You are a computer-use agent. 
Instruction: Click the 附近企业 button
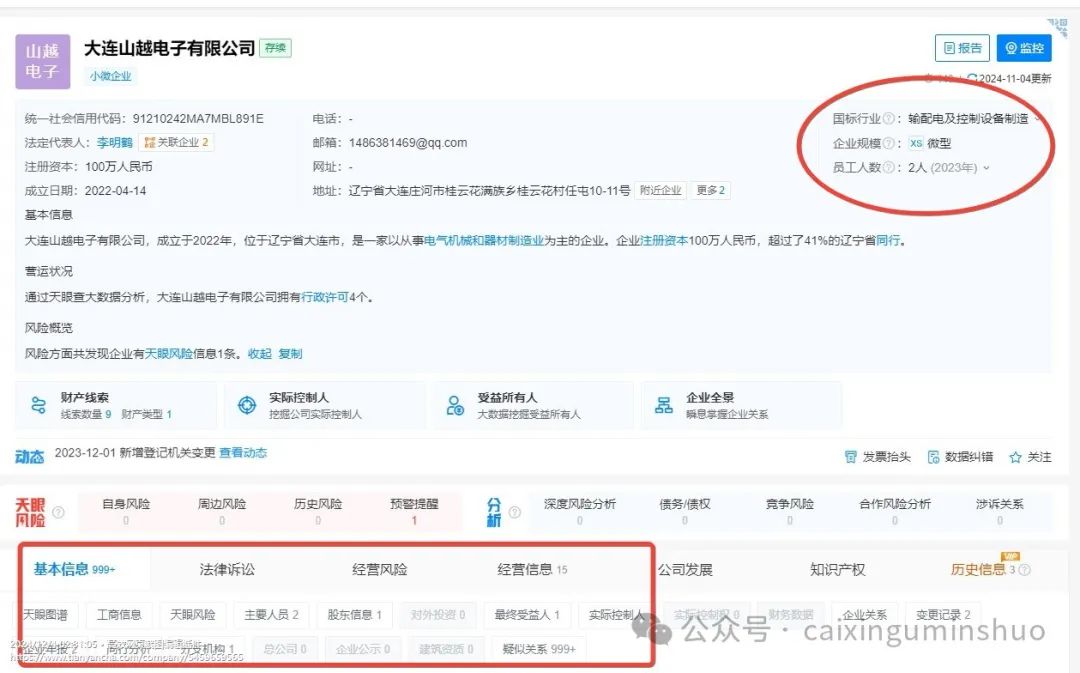point(661,190)
